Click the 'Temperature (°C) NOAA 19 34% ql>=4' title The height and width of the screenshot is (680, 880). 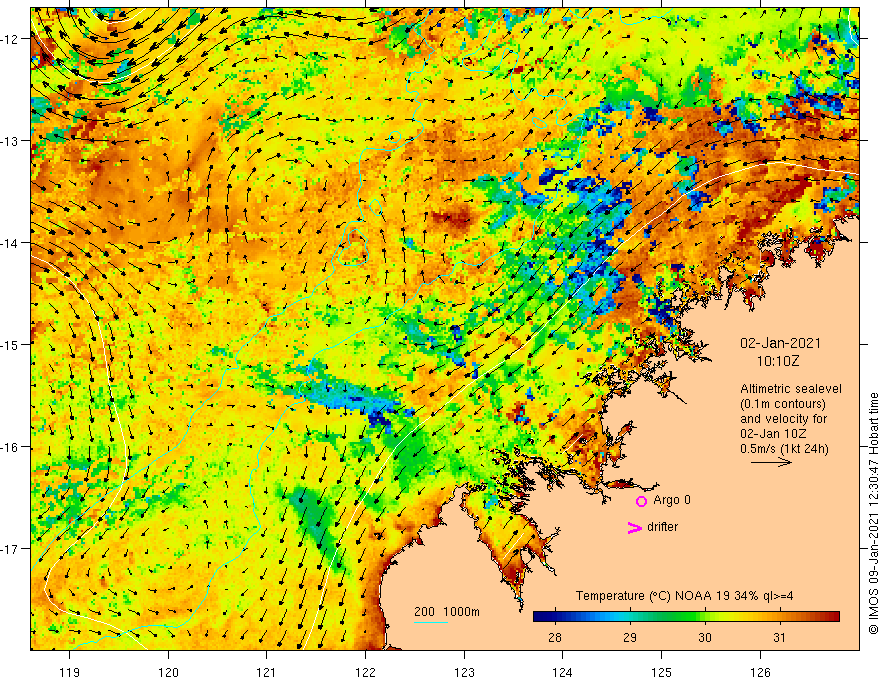pyautogui.click(x=684, y=596)
